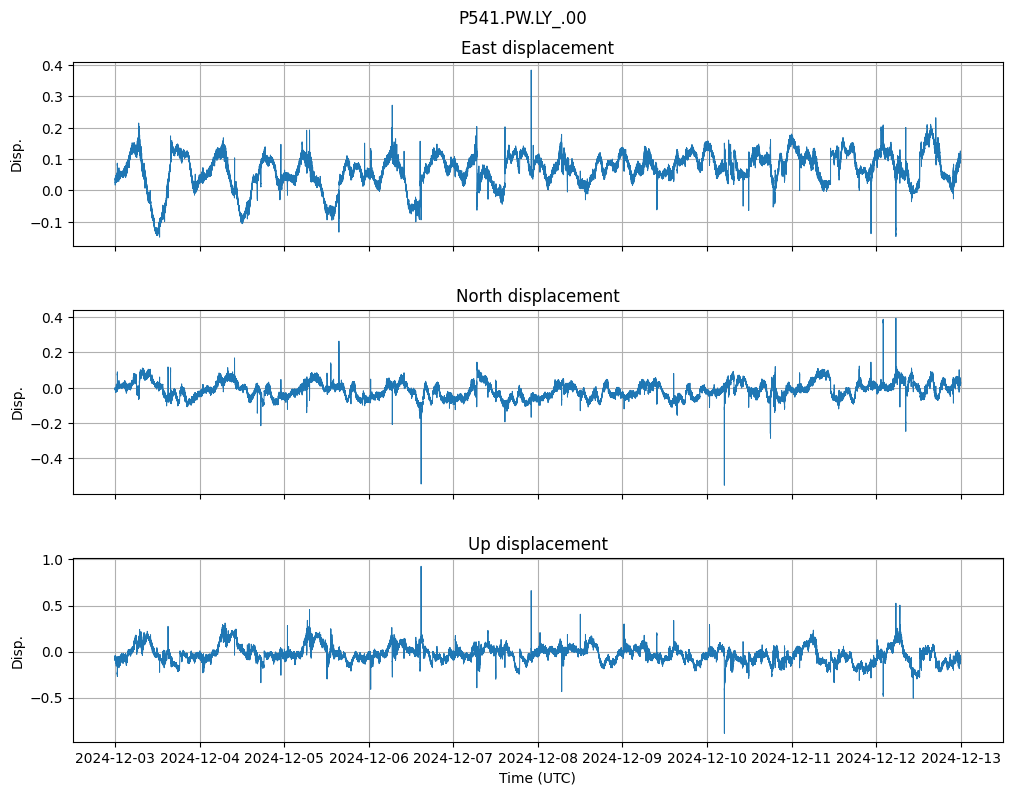
Task: Select the 2024-12-06 date tick label
Action: pos(369,758)
